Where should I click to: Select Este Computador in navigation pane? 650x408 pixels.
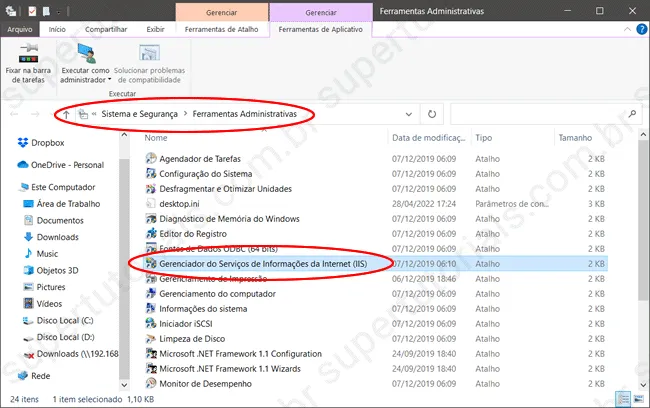point(56,187)
